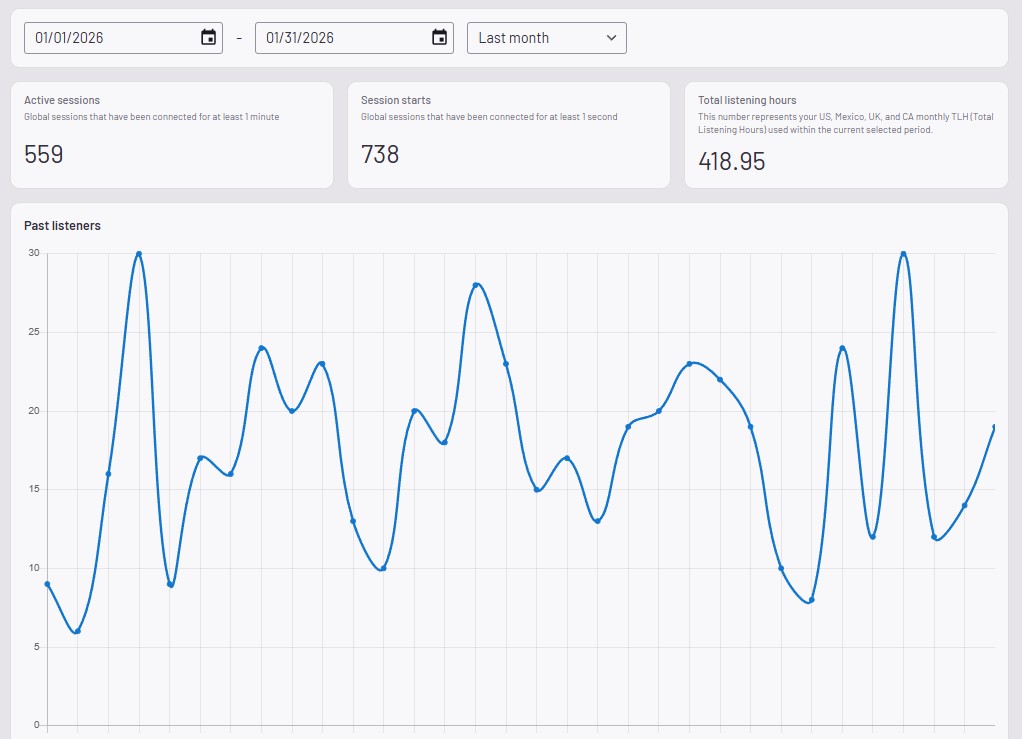Click the chevron arrow beside Last month
This screenshot has height=739, width=1022.
tap(612, 38)
